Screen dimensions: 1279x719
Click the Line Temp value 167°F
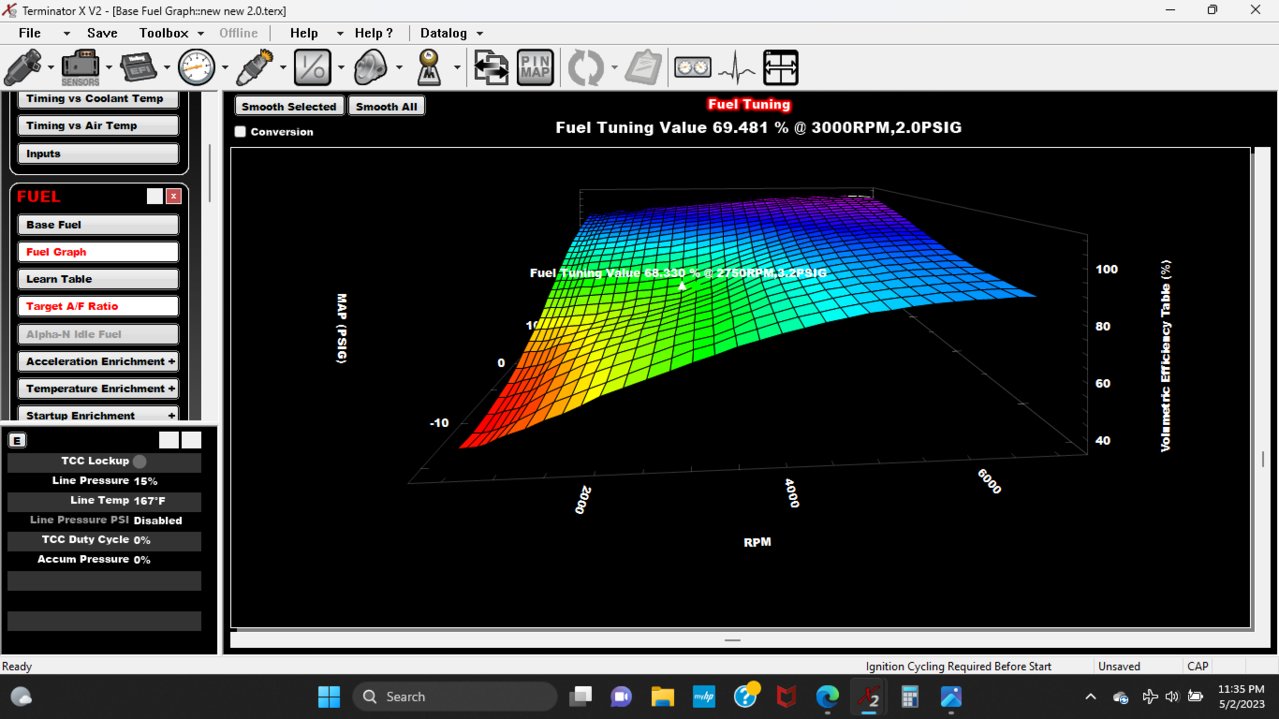click(152, 500)
